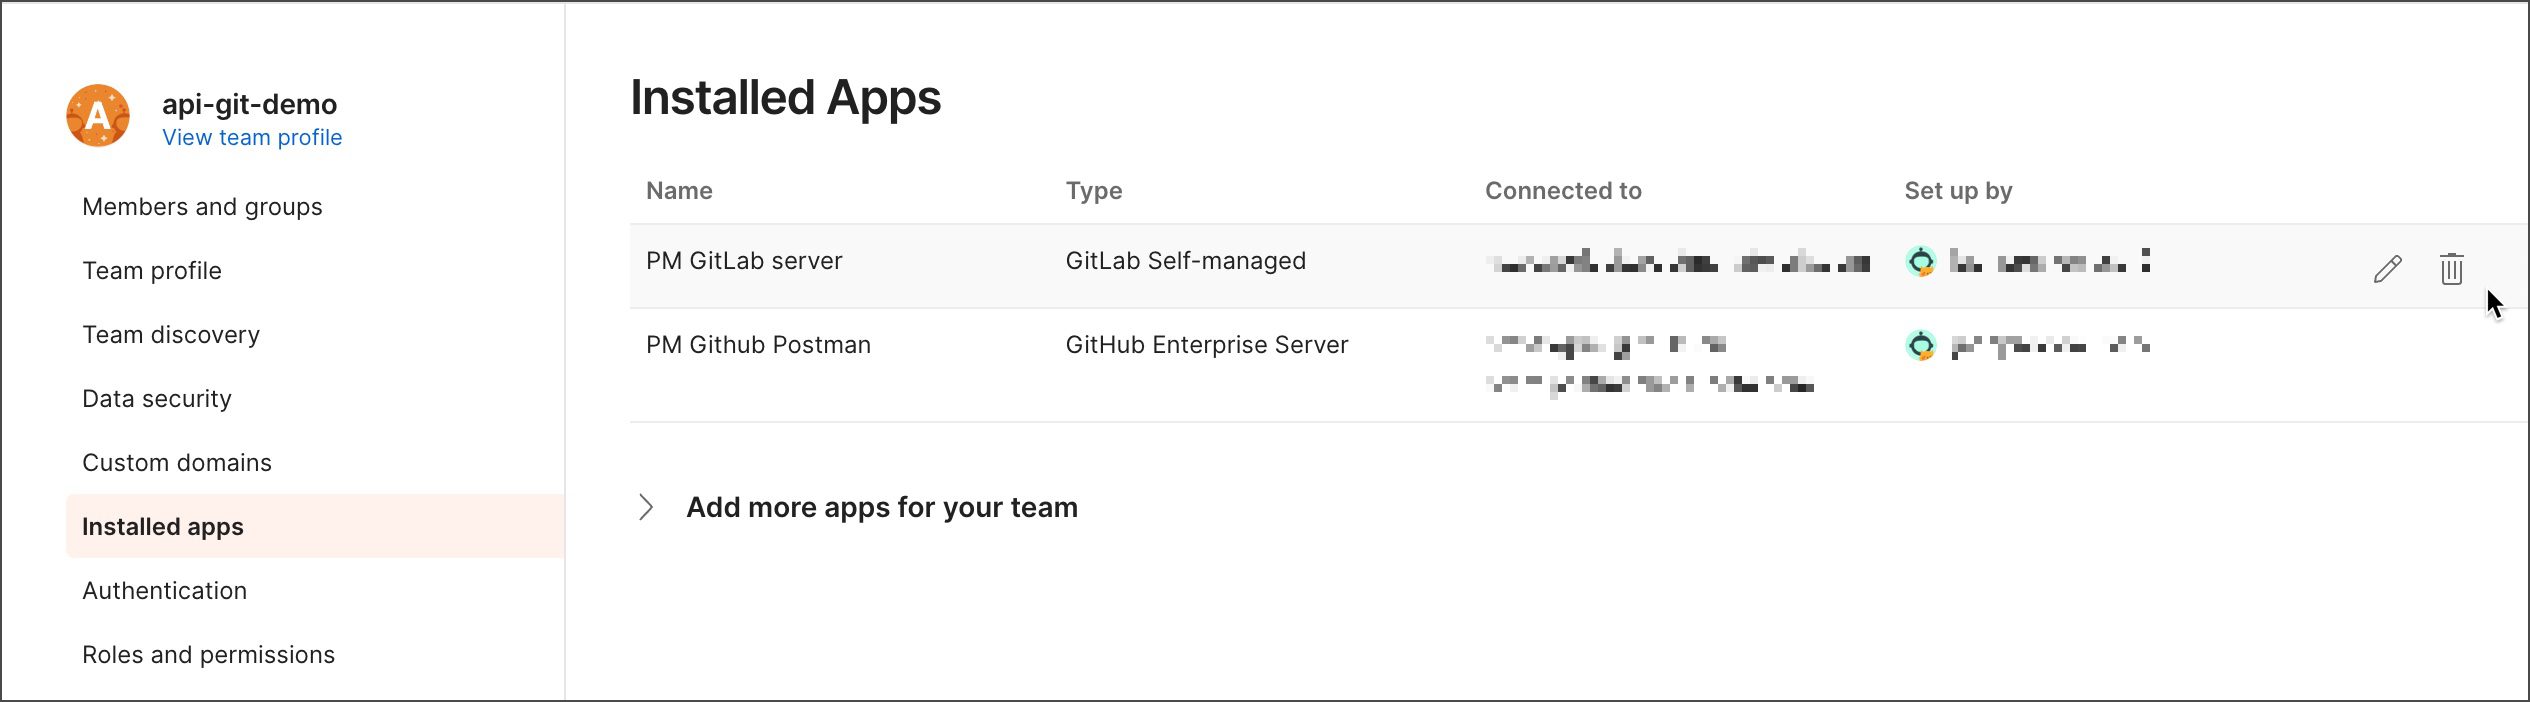The height and width of the screenshot is (702, 2530).
Task: Click the api-git-demo team avatar
Action: coord(98,116)
